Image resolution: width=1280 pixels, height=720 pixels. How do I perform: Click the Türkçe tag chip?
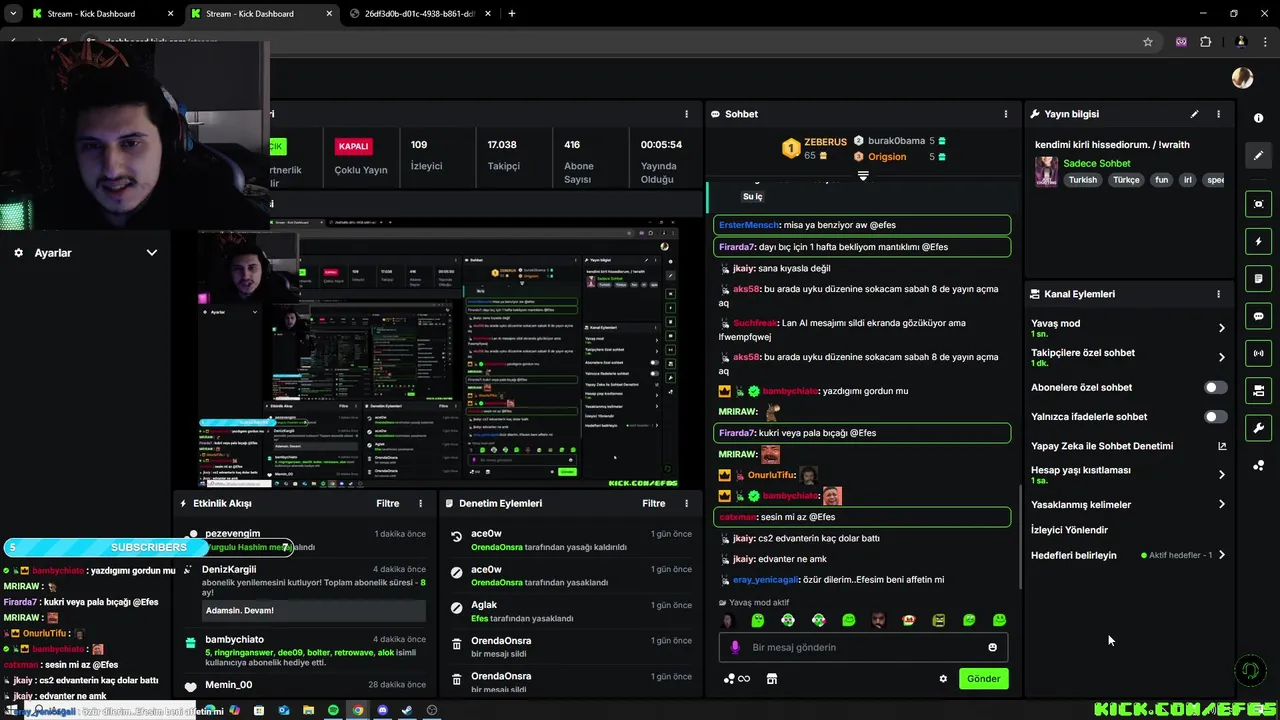point(1126,180)
